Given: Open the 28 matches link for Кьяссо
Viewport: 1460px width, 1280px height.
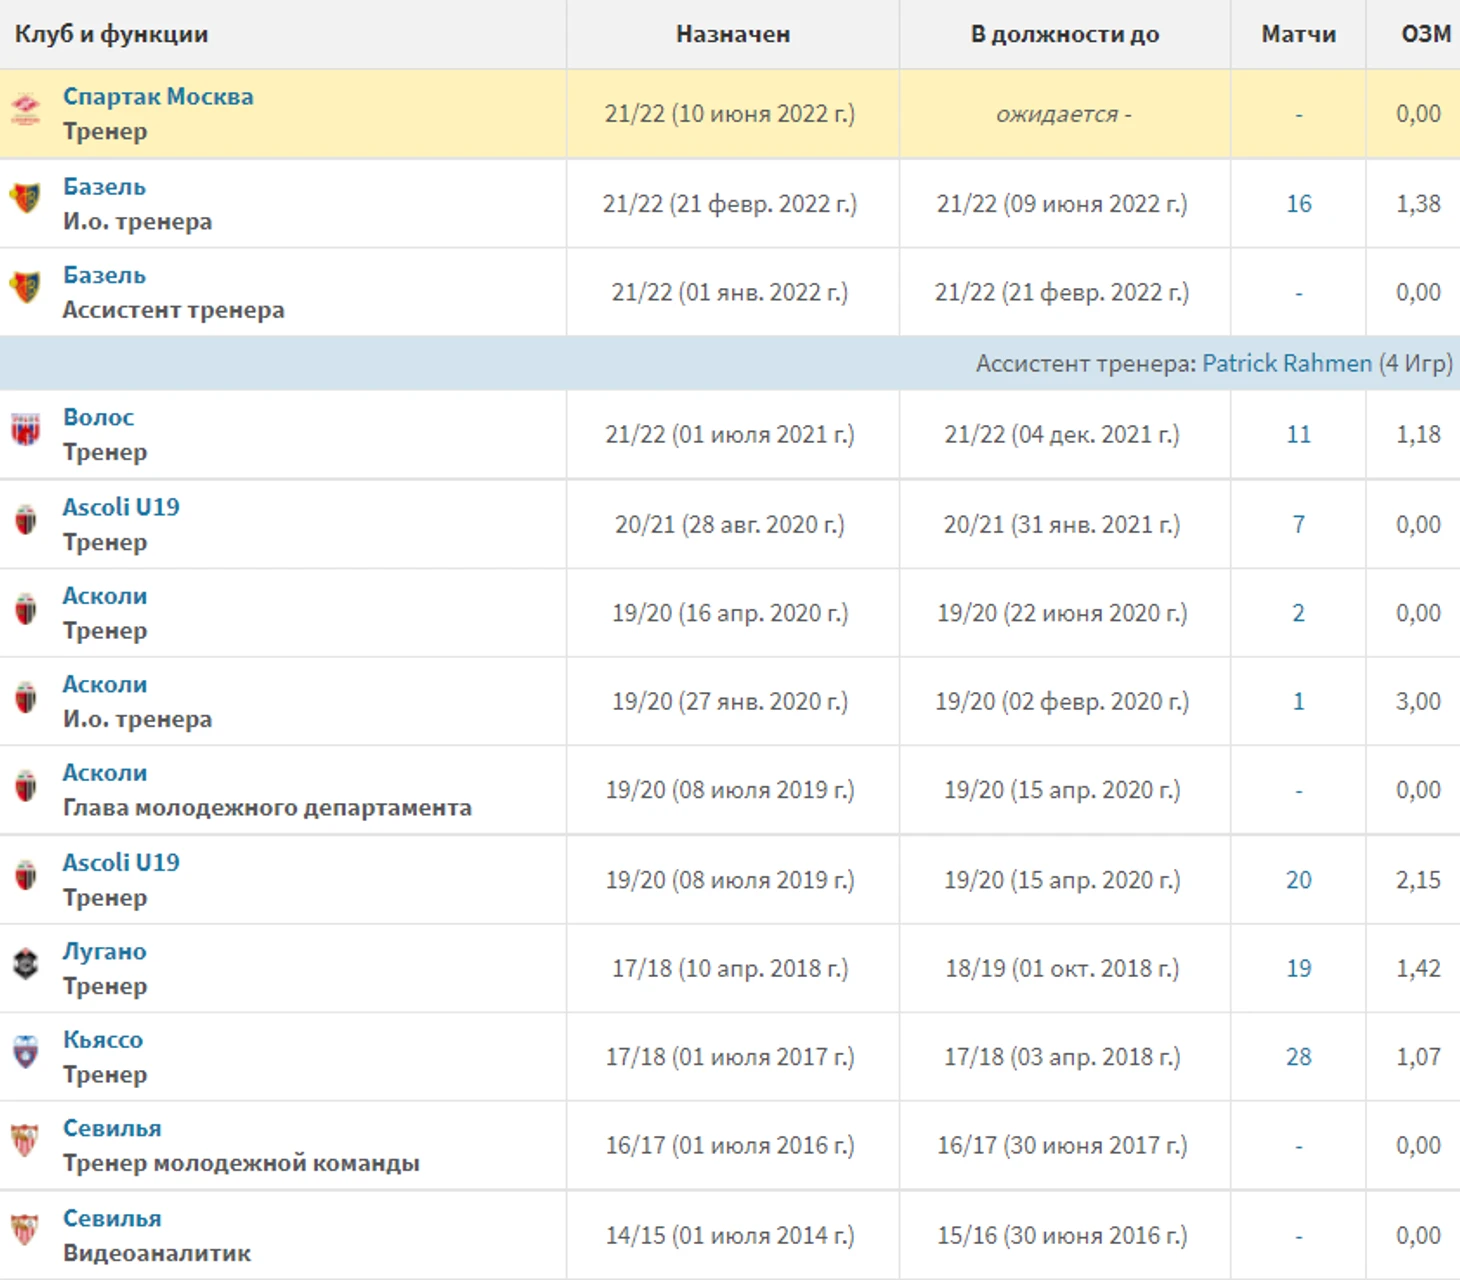Looking at the screenshot, I should coord(1298,1057).
